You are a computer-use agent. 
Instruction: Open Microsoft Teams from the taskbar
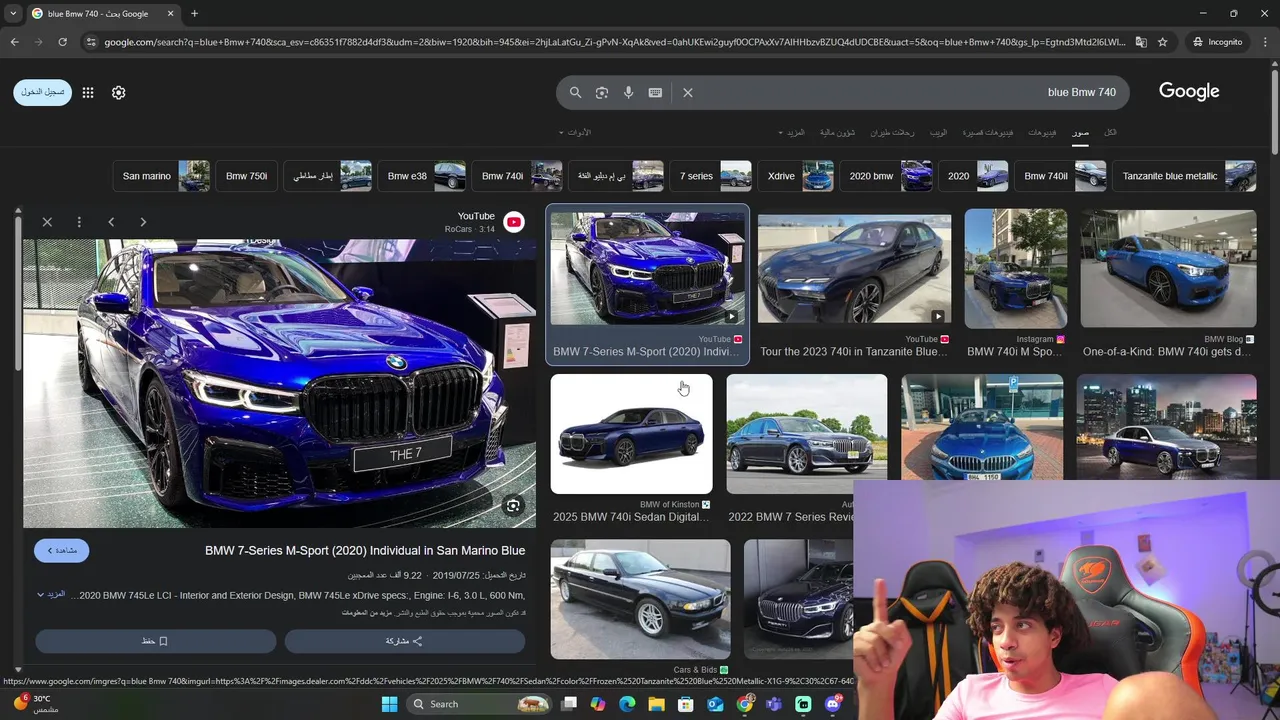click(x=774, y=704)
